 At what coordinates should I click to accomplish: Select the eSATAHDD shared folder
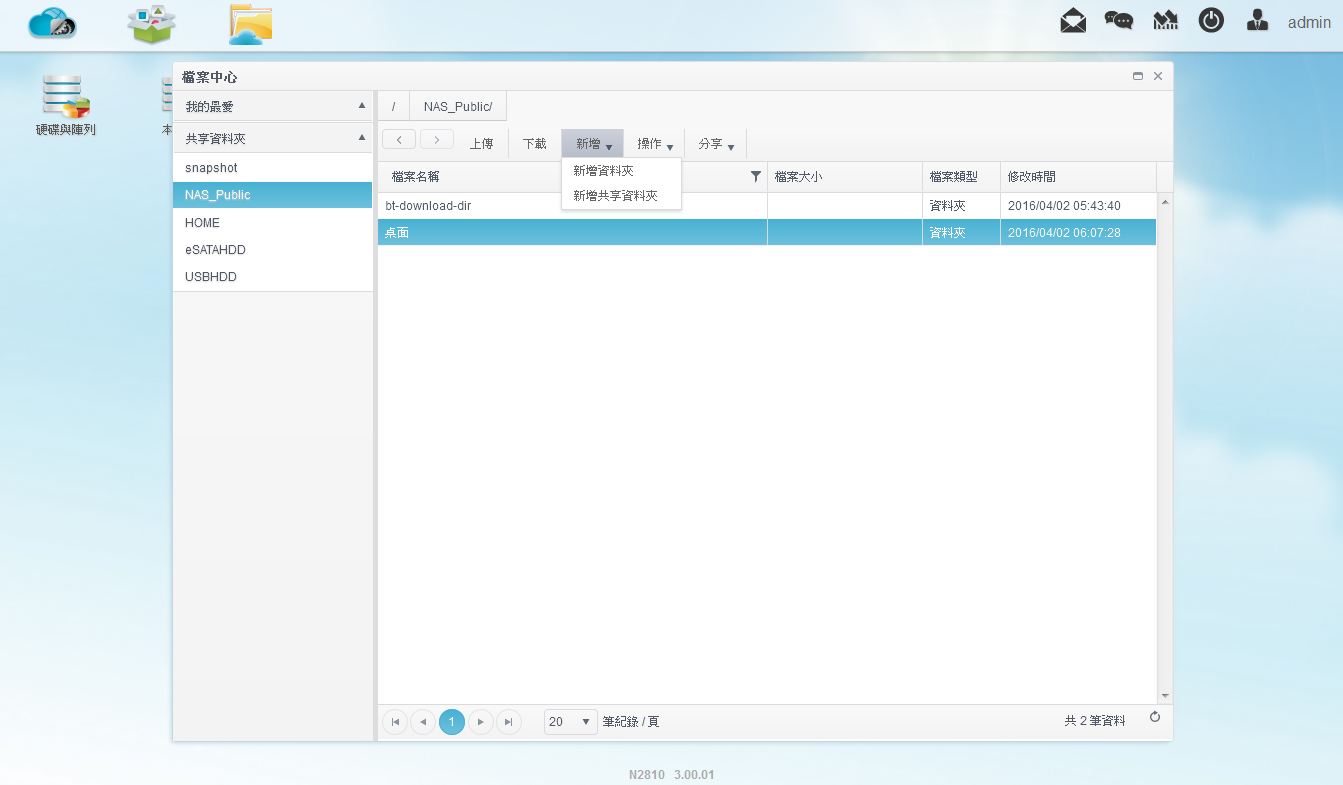point(272,250)
